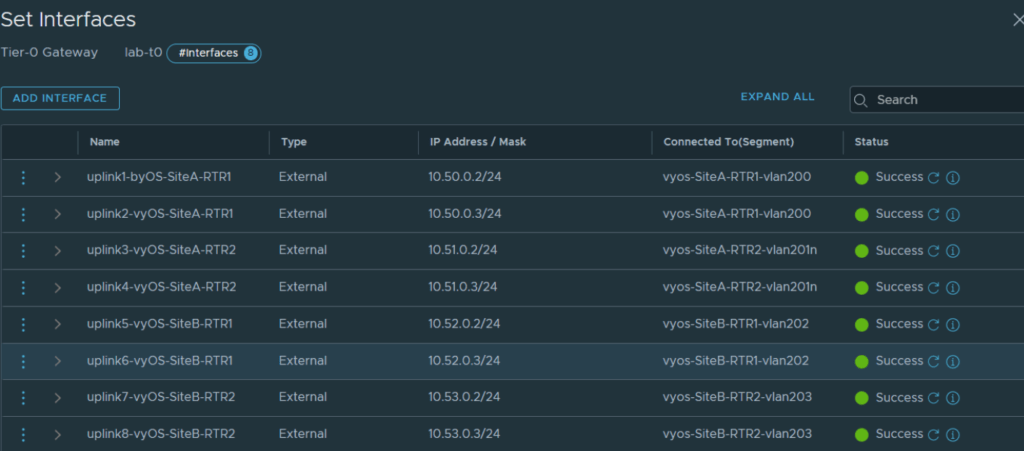
Task: Click the EXPAND ALL link
Action: (777, 97)
